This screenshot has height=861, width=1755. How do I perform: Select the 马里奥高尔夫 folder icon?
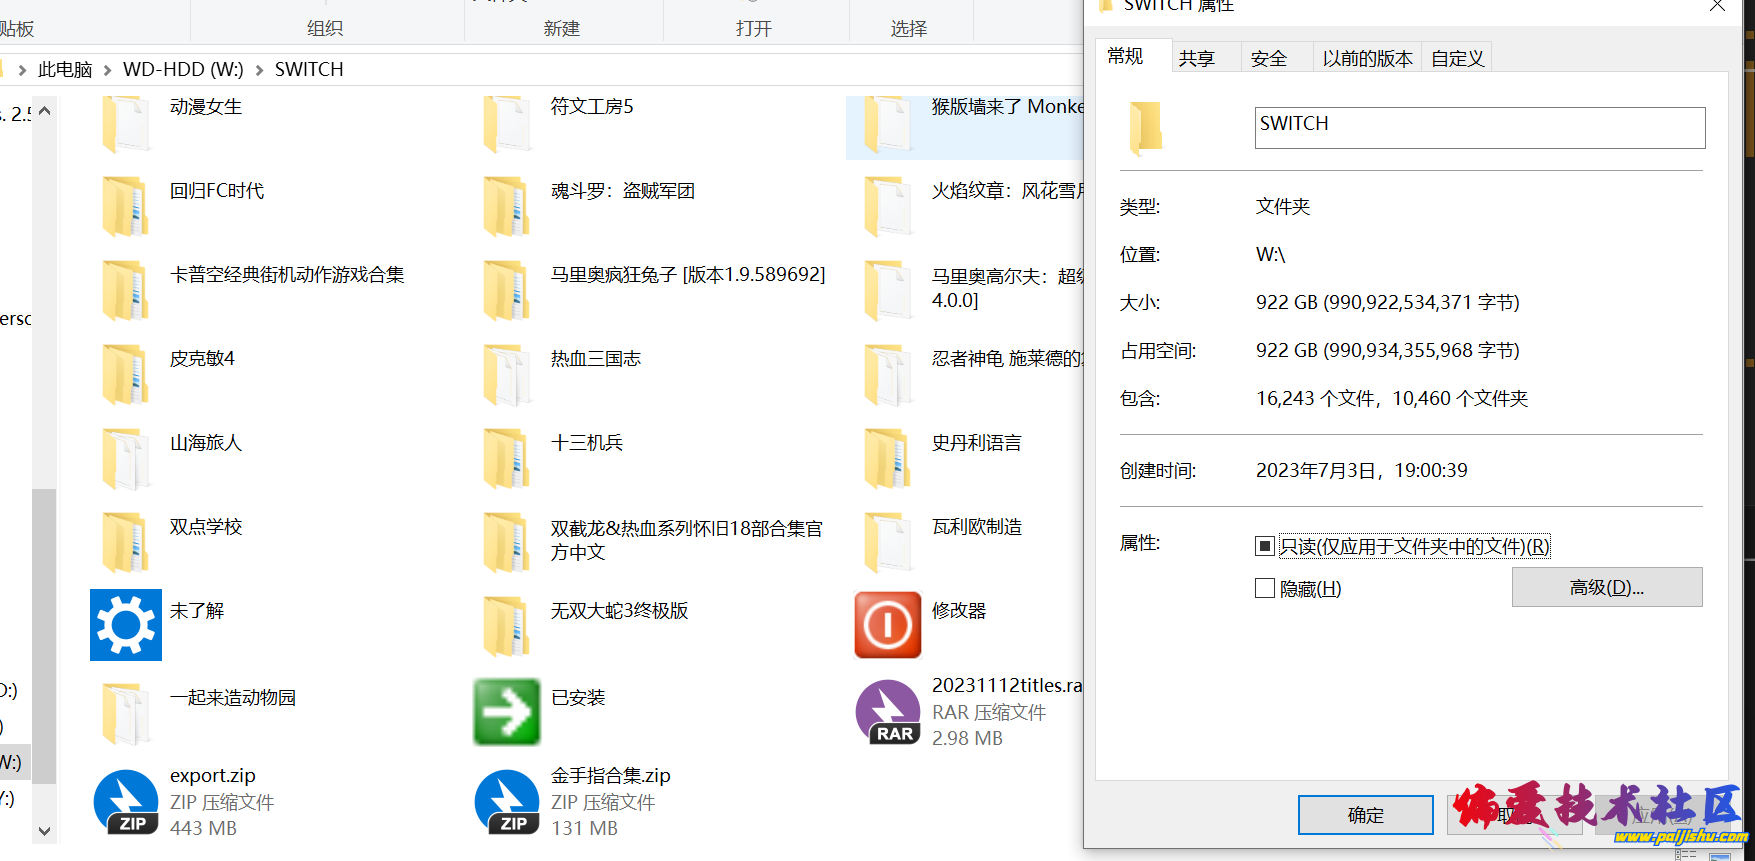pyautogui.click(x=888, y=290)
